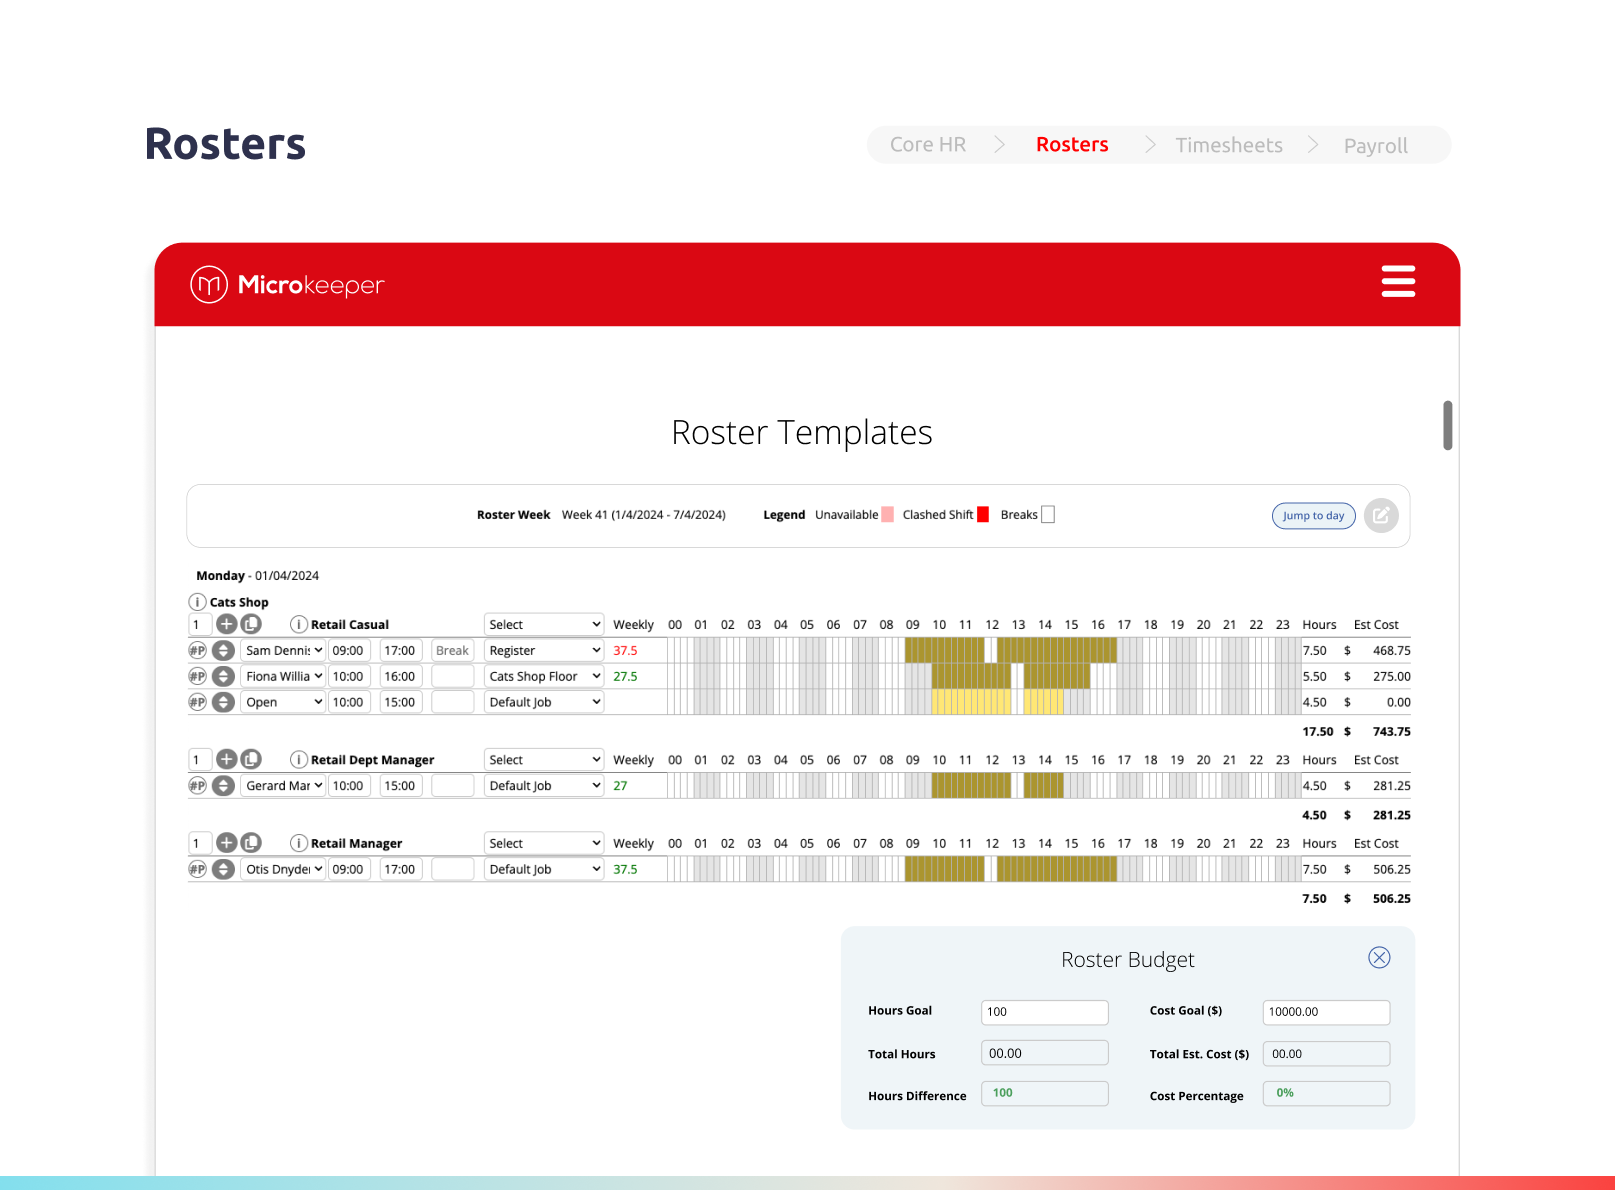Image resolution: width=1615 pixels, height=1190 pixels.
Task: Open the hamburger menu icon
Action: (x=1398, y=282)
